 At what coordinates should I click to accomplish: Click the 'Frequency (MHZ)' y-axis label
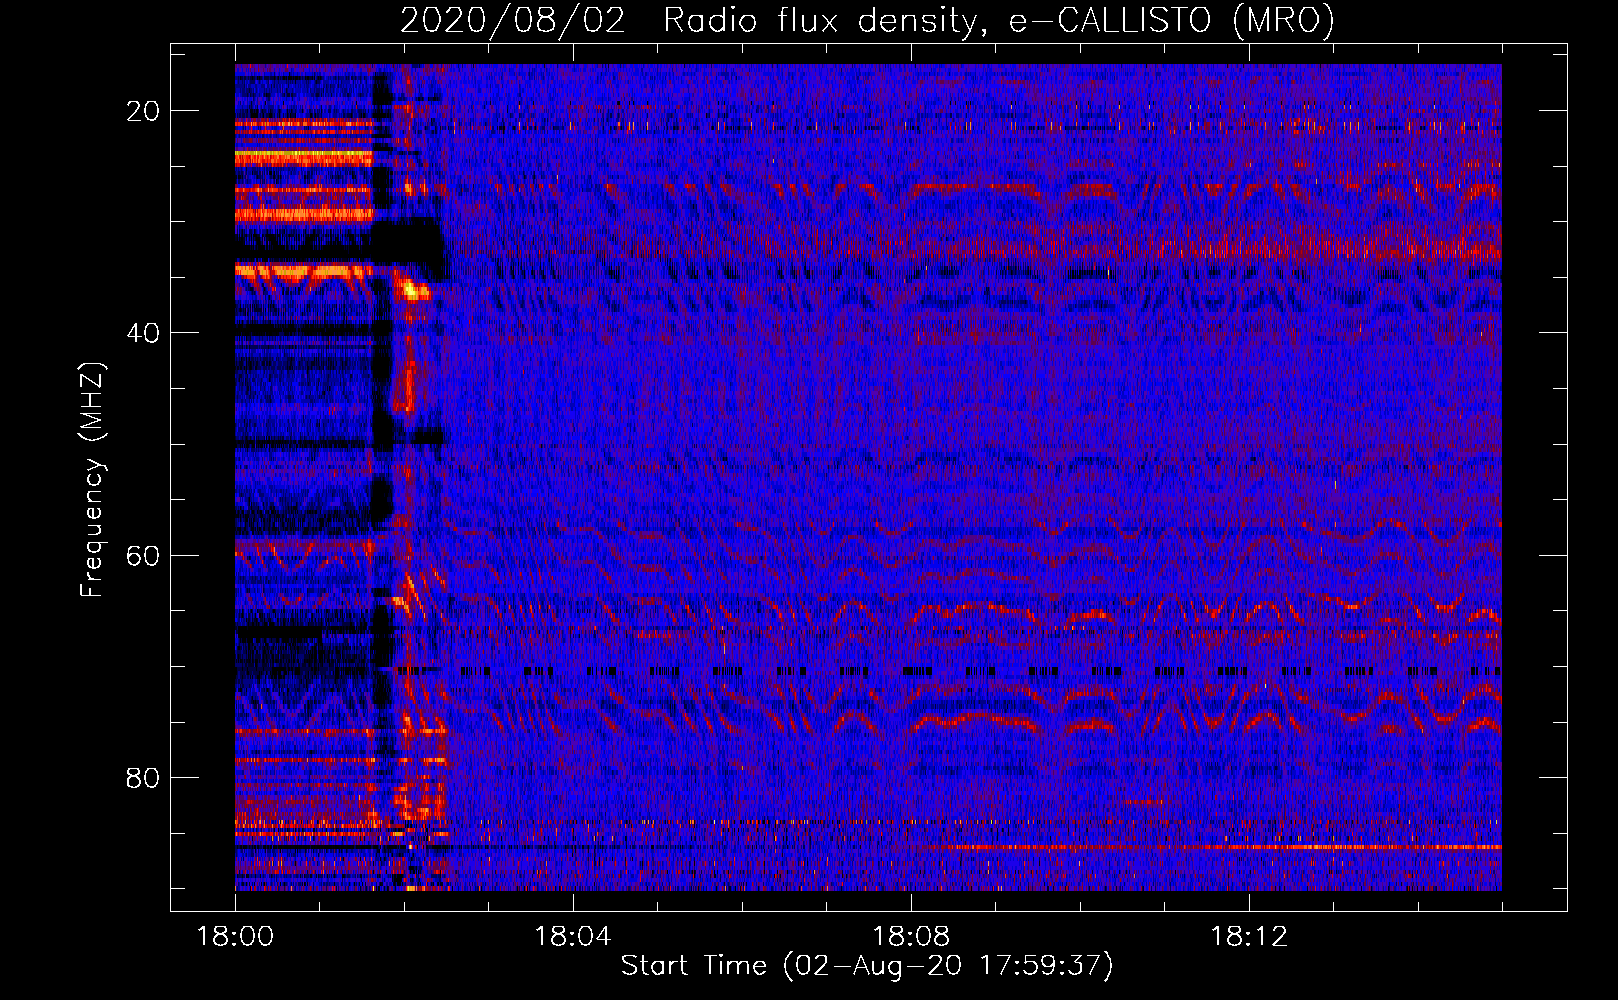(x=92, y=480)
